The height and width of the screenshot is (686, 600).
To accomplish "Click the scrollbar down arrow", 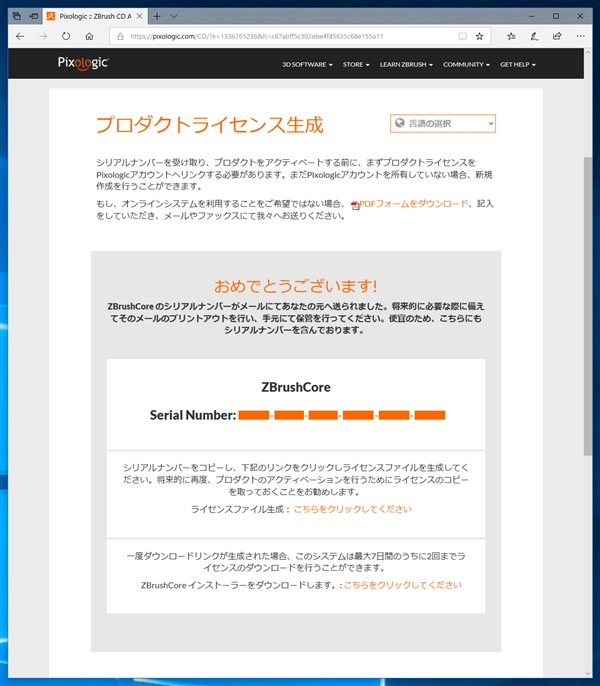I will 588,673.
